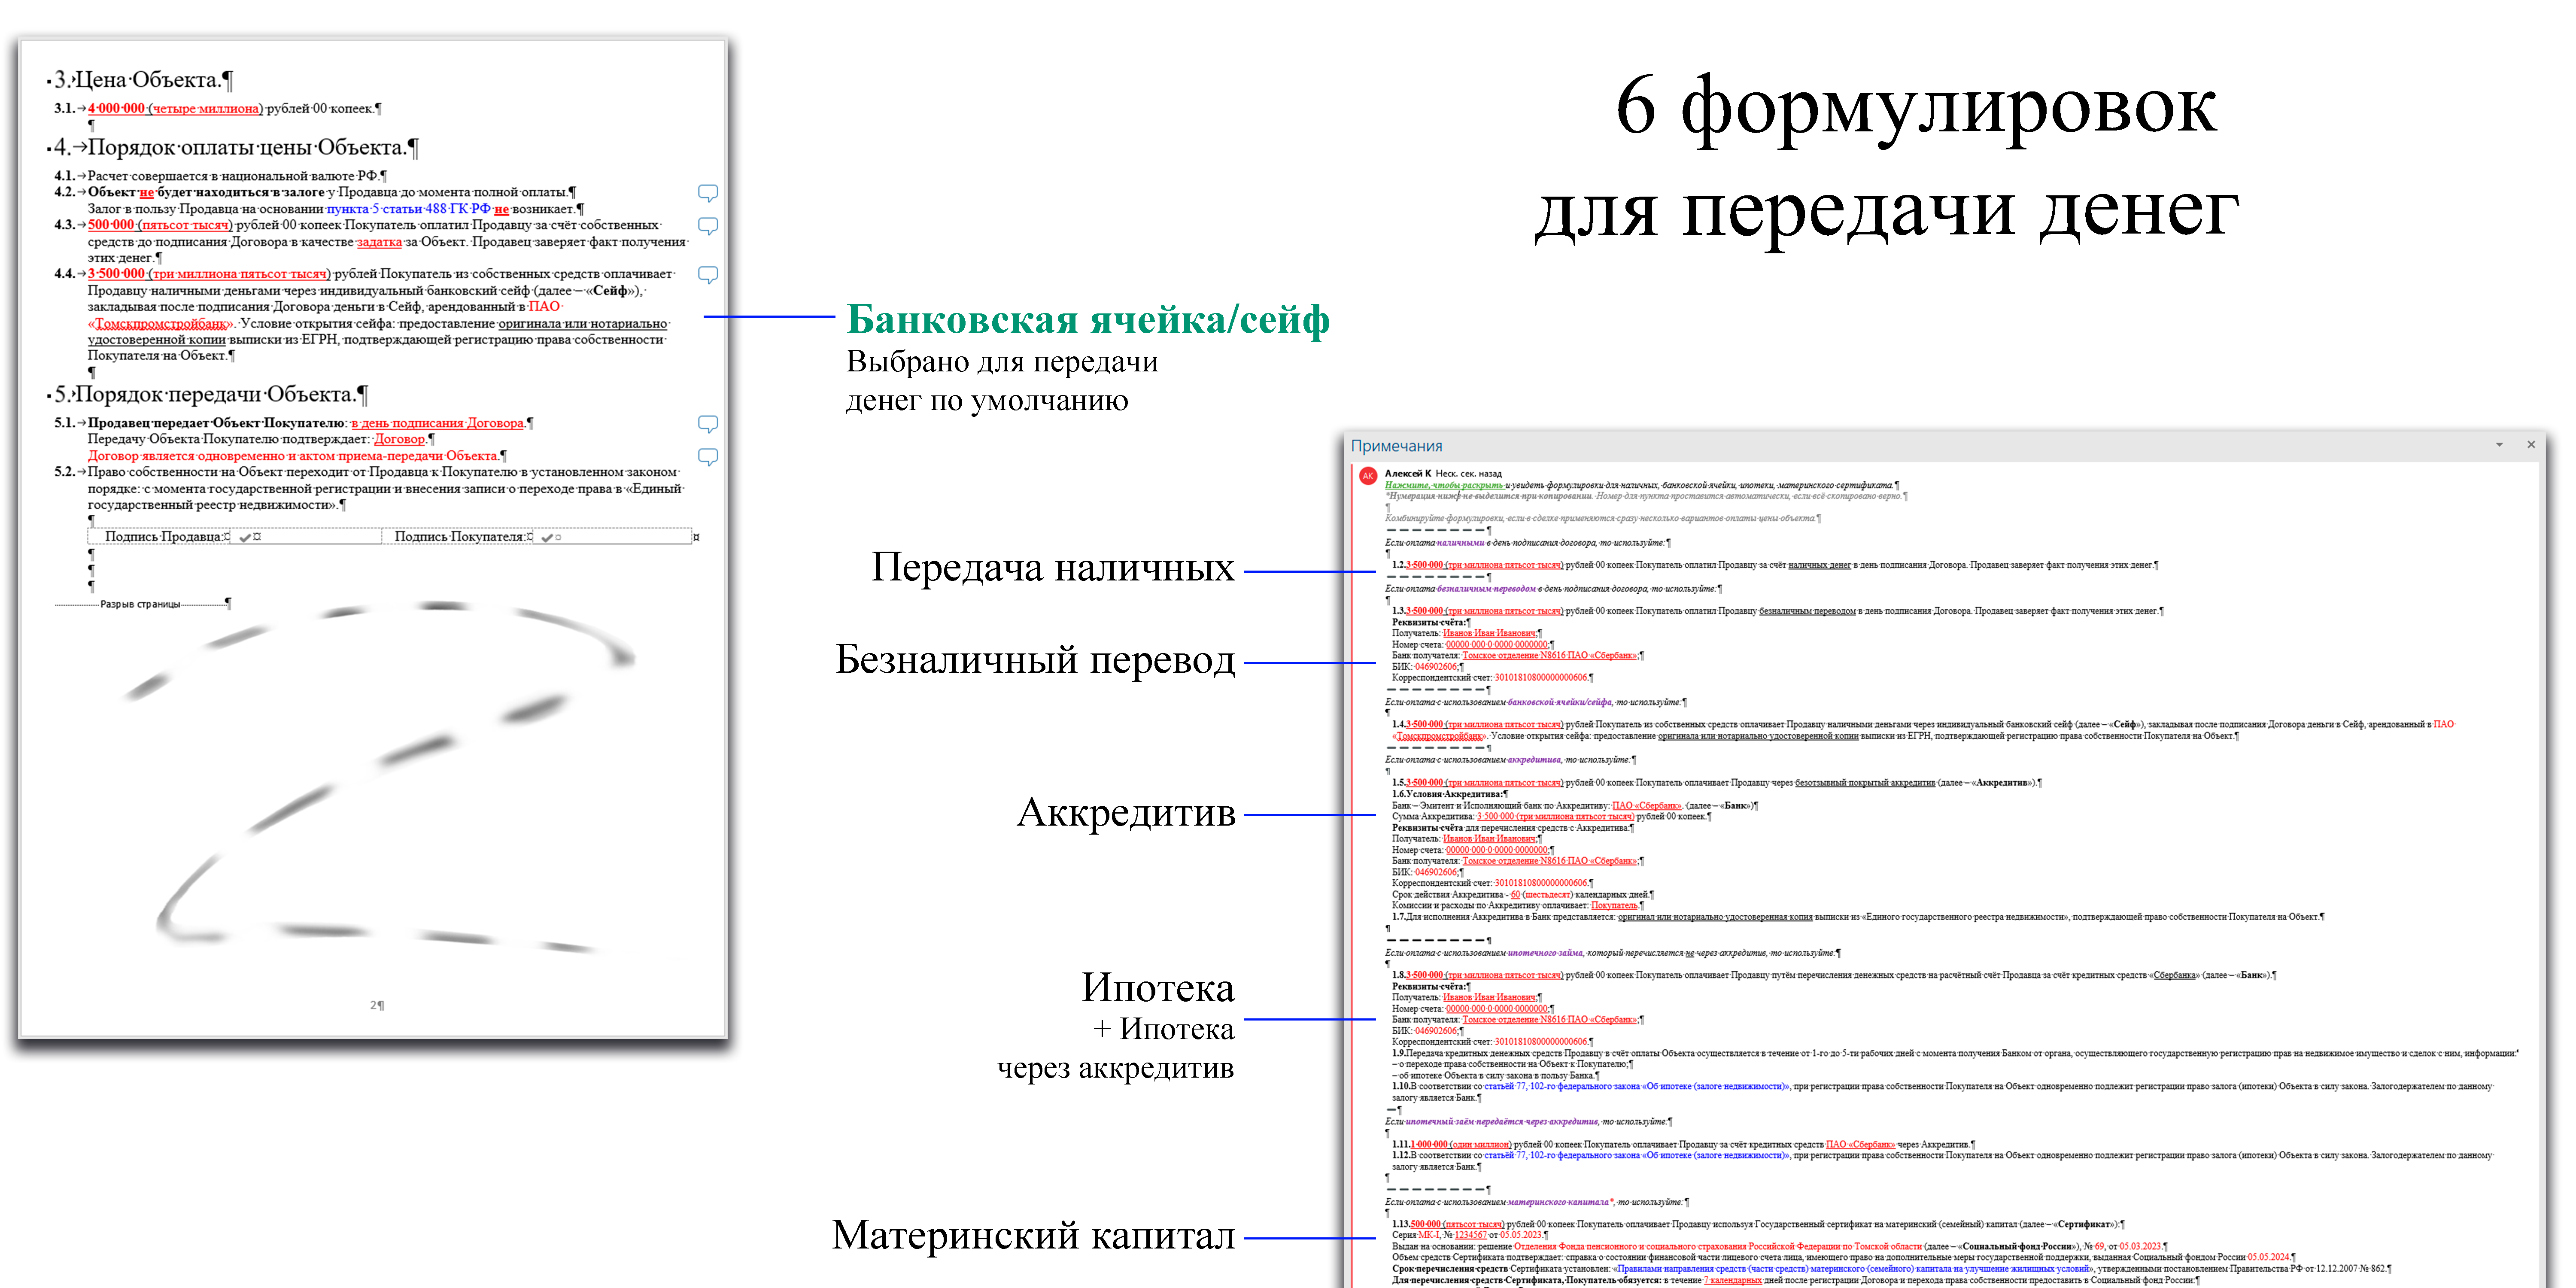Click '1.6. Условия Аккредитива:' heading in the comment
Image resolution: width=2576 pixels, height=1288 pixels.
tap(1449, 794)
